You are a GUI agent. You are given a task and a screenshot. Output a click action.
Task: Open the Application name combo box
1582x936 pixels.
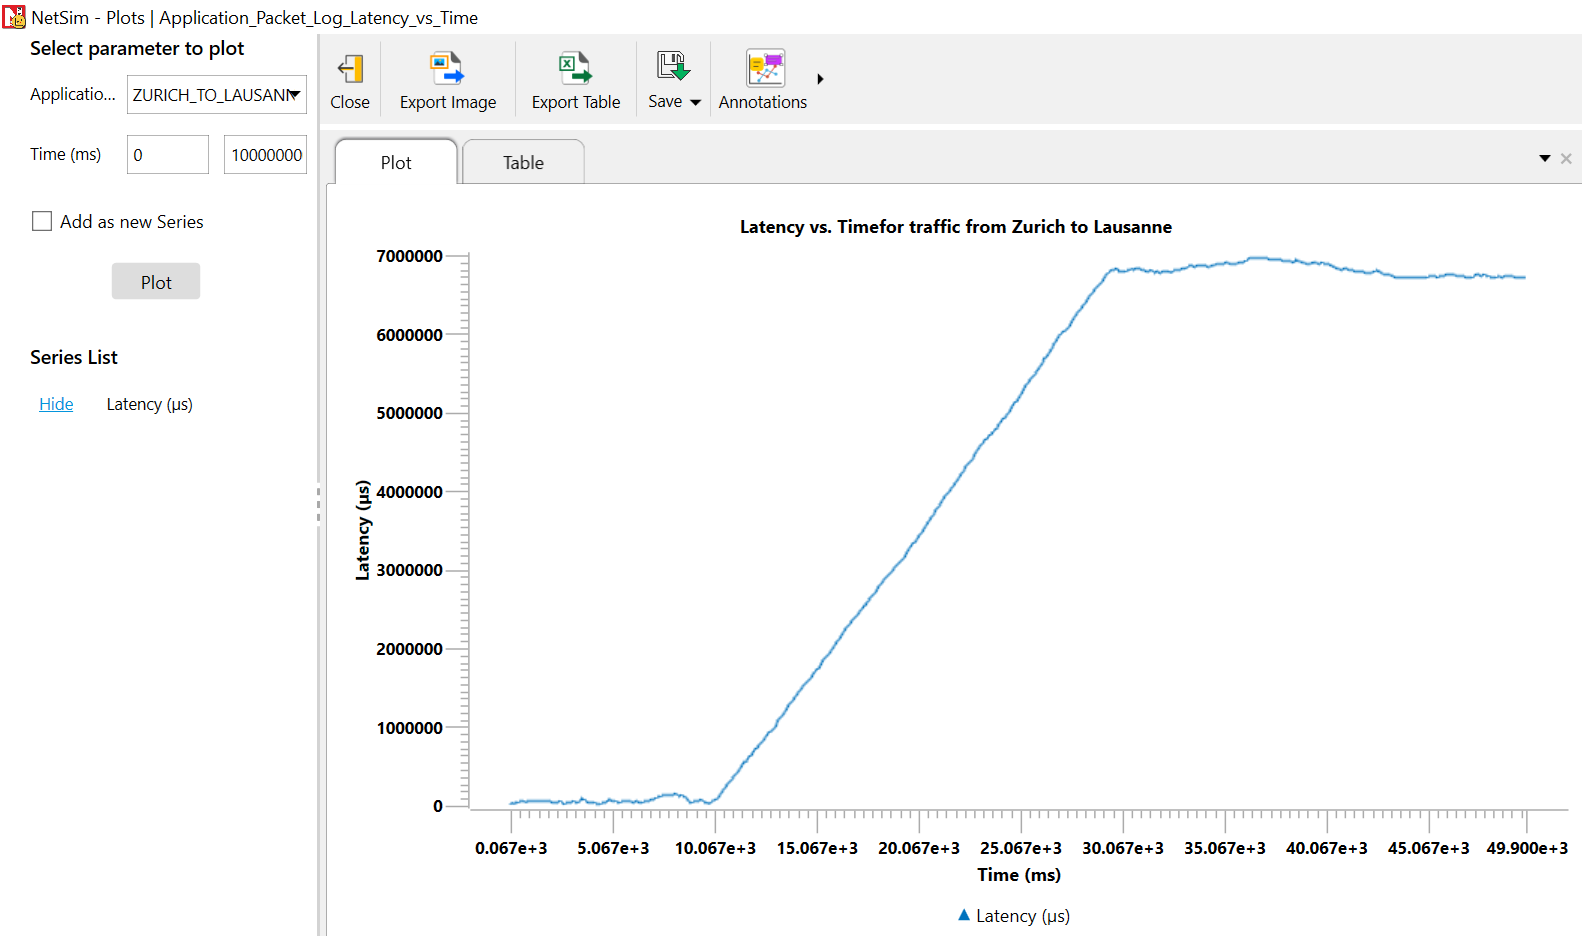pos(217,95)
